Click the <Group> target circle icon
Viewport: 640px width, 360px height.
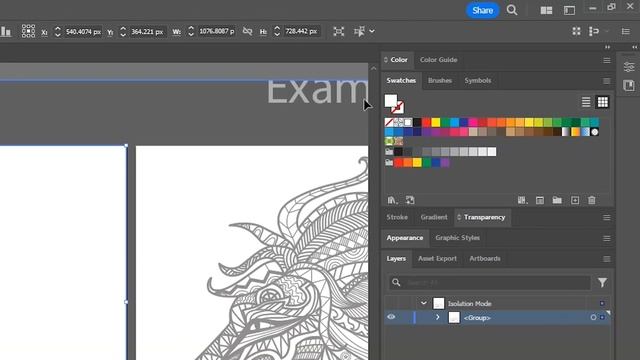click(x=593, y=318)
